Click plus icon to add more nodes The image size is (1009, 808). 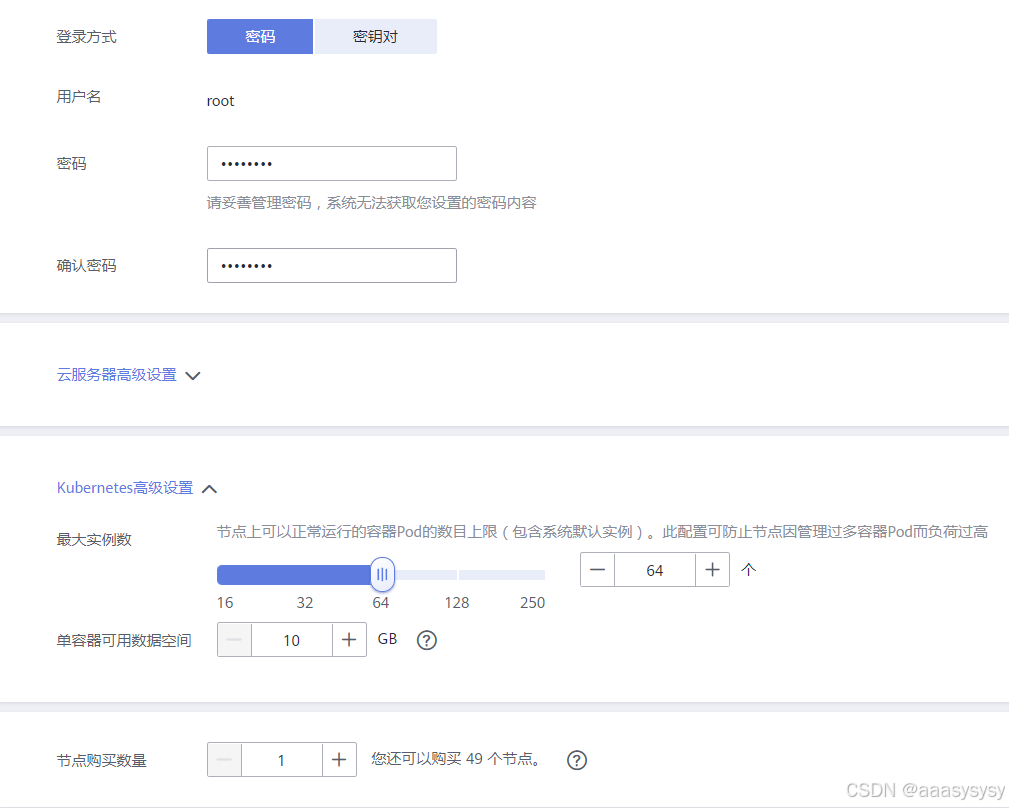pyautogui.click(x=339, y=759)
